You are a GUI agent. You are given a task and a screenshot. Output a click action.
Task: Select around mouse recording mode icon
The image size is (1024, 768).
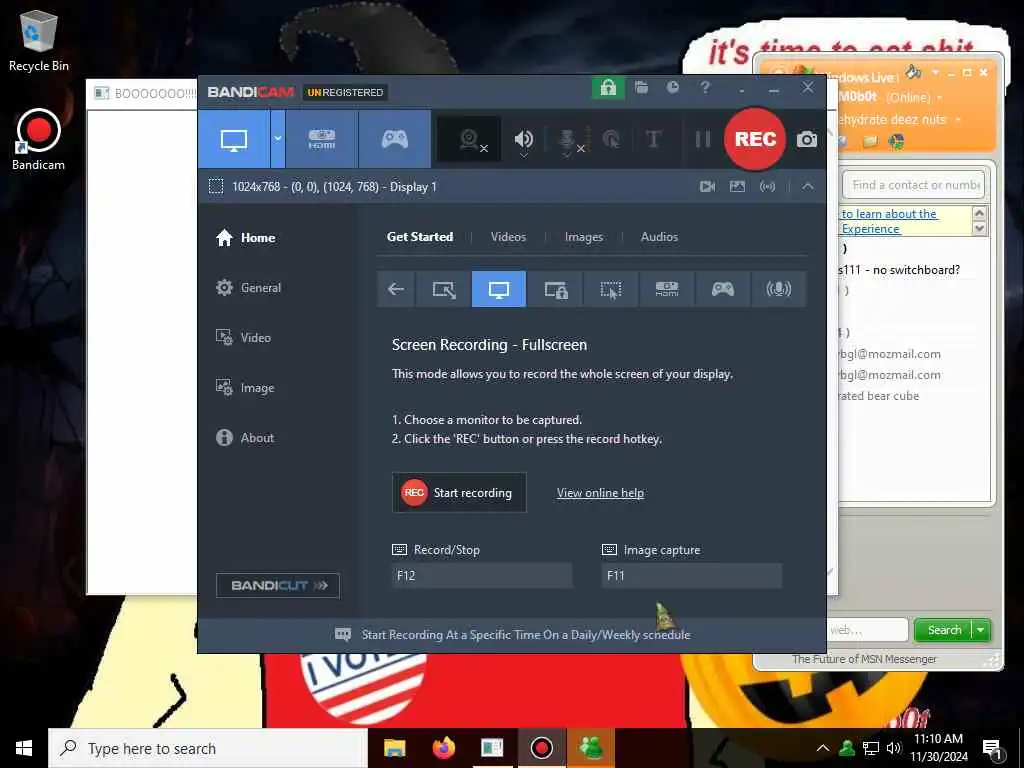click(611, 289)
